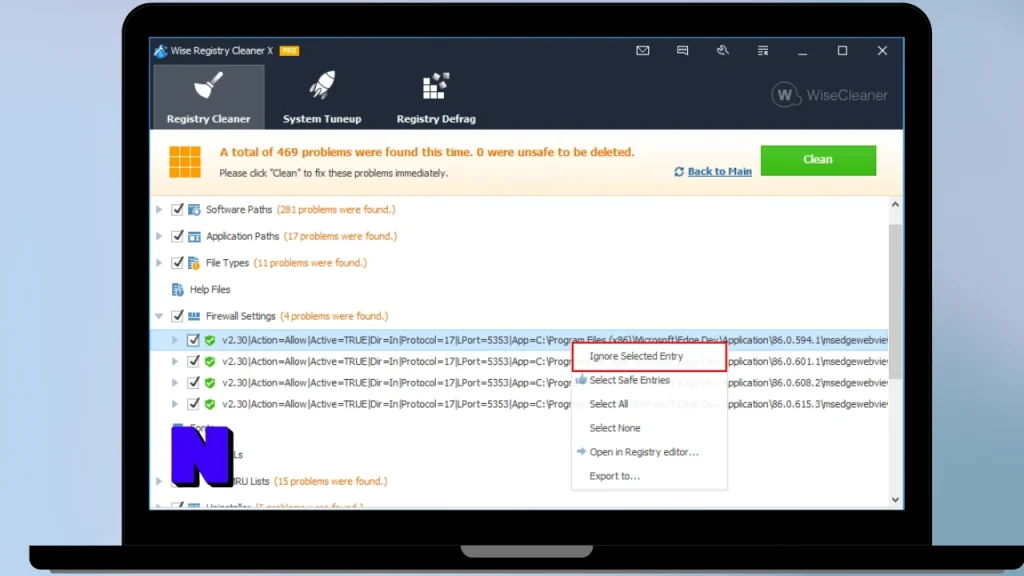Expand the 86.0.594.1 firewall entry
The image size is (1024, 576).
click(x=174, y=340)
